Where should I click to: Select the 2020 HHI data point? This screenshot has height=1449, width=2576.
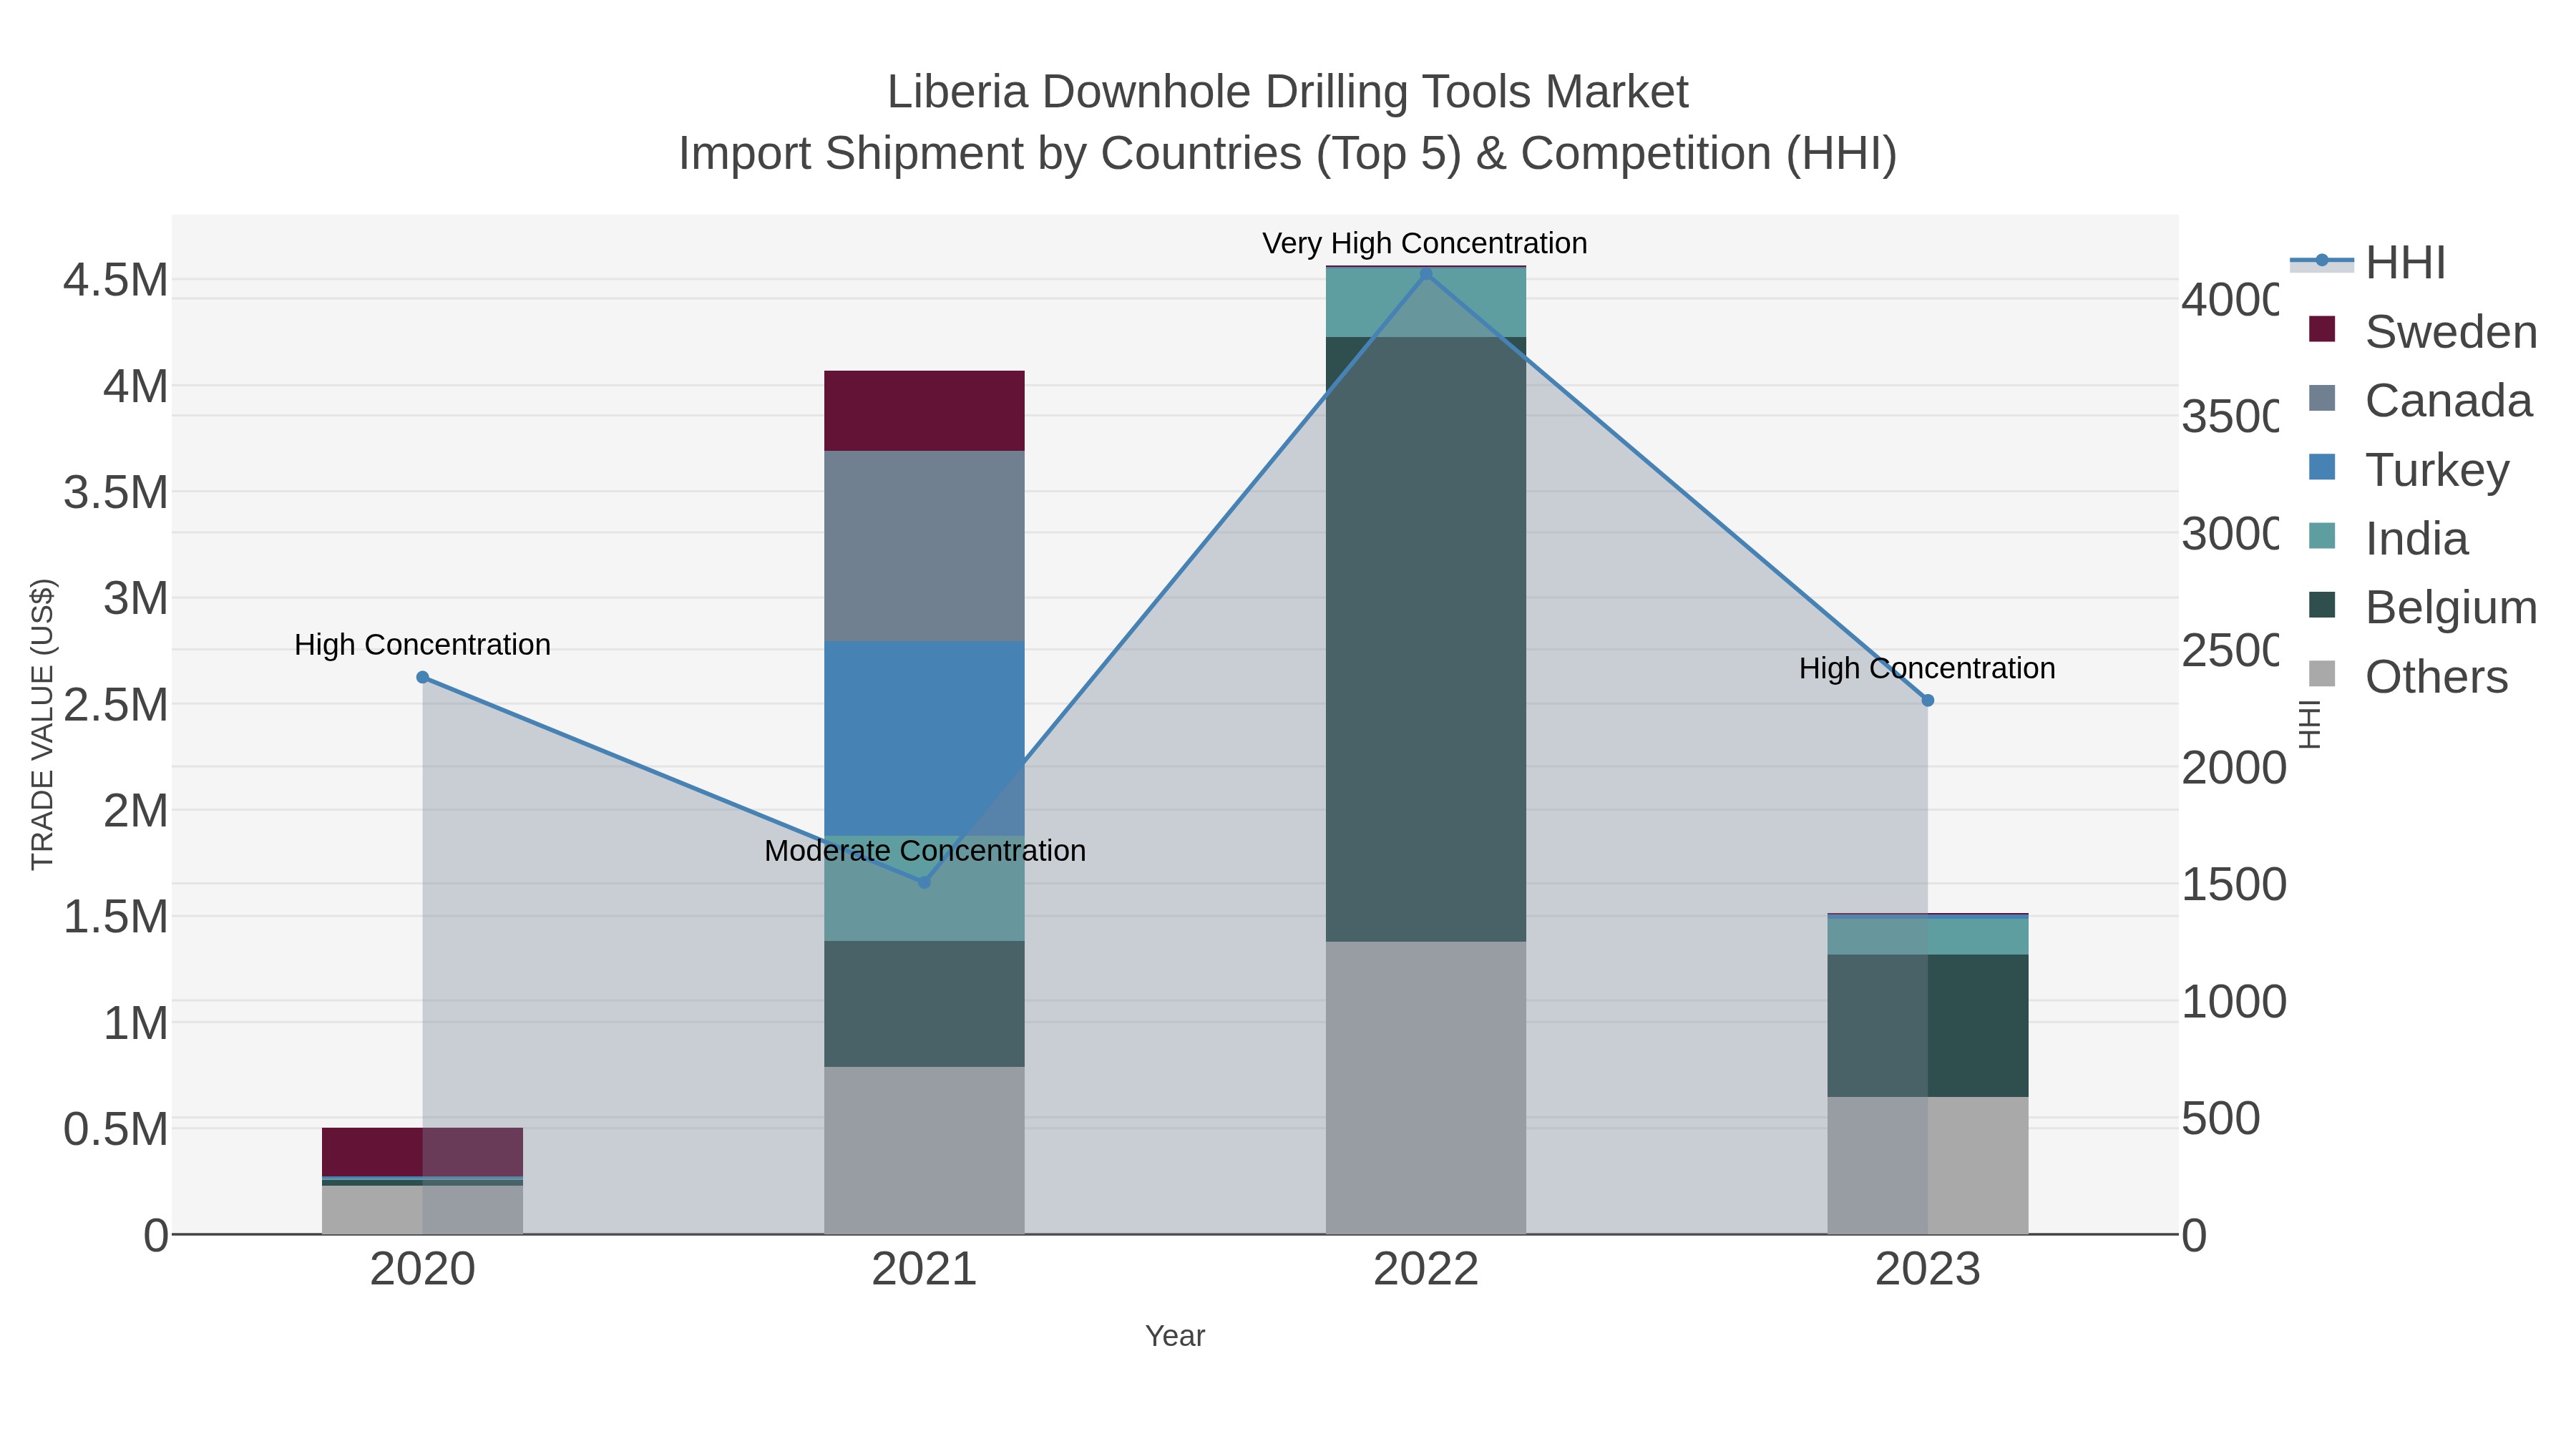point(422,677)
